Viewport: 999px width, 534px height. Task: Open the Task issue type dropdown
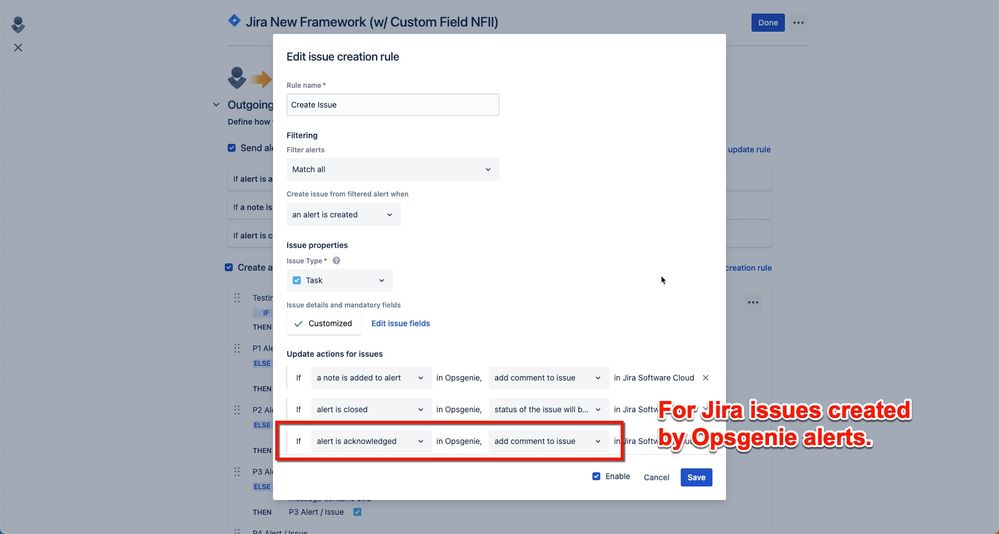click(340, 280)
